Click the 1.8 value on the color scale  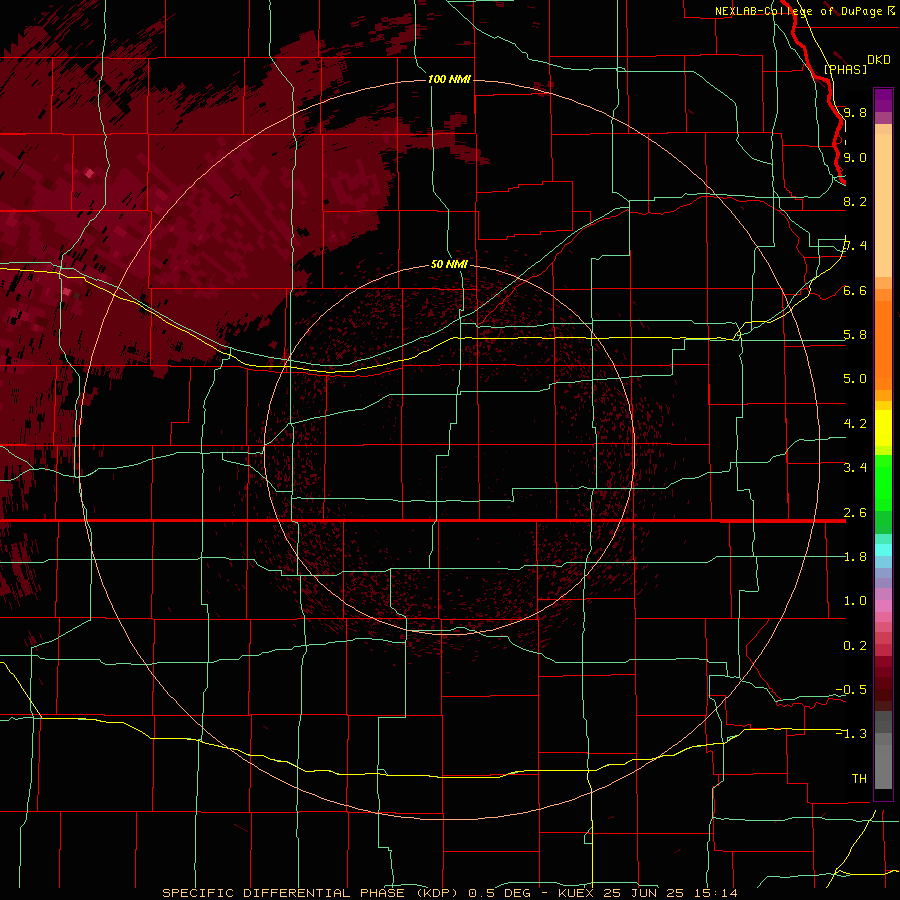[x=855, y=557]
